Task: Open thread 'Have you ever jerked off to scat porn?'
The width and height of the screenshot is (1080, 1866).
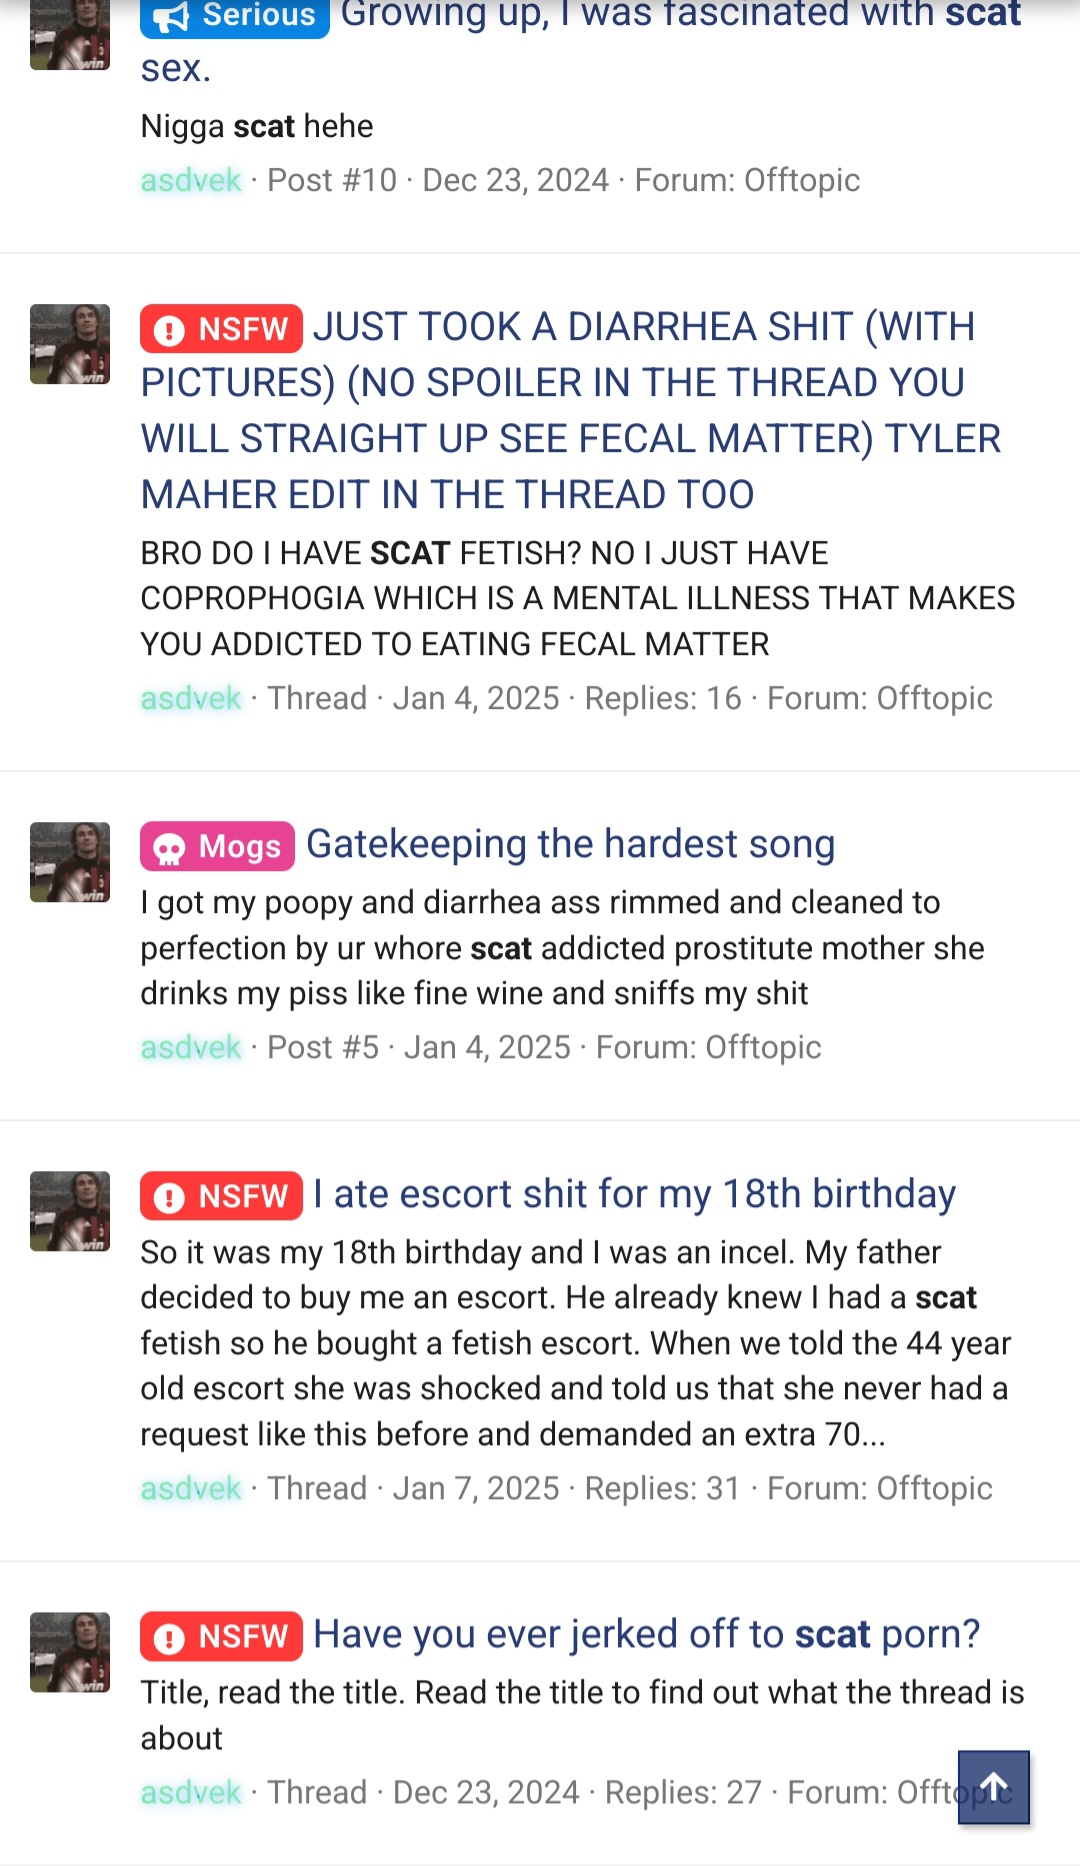Action: click(646, 1634)
